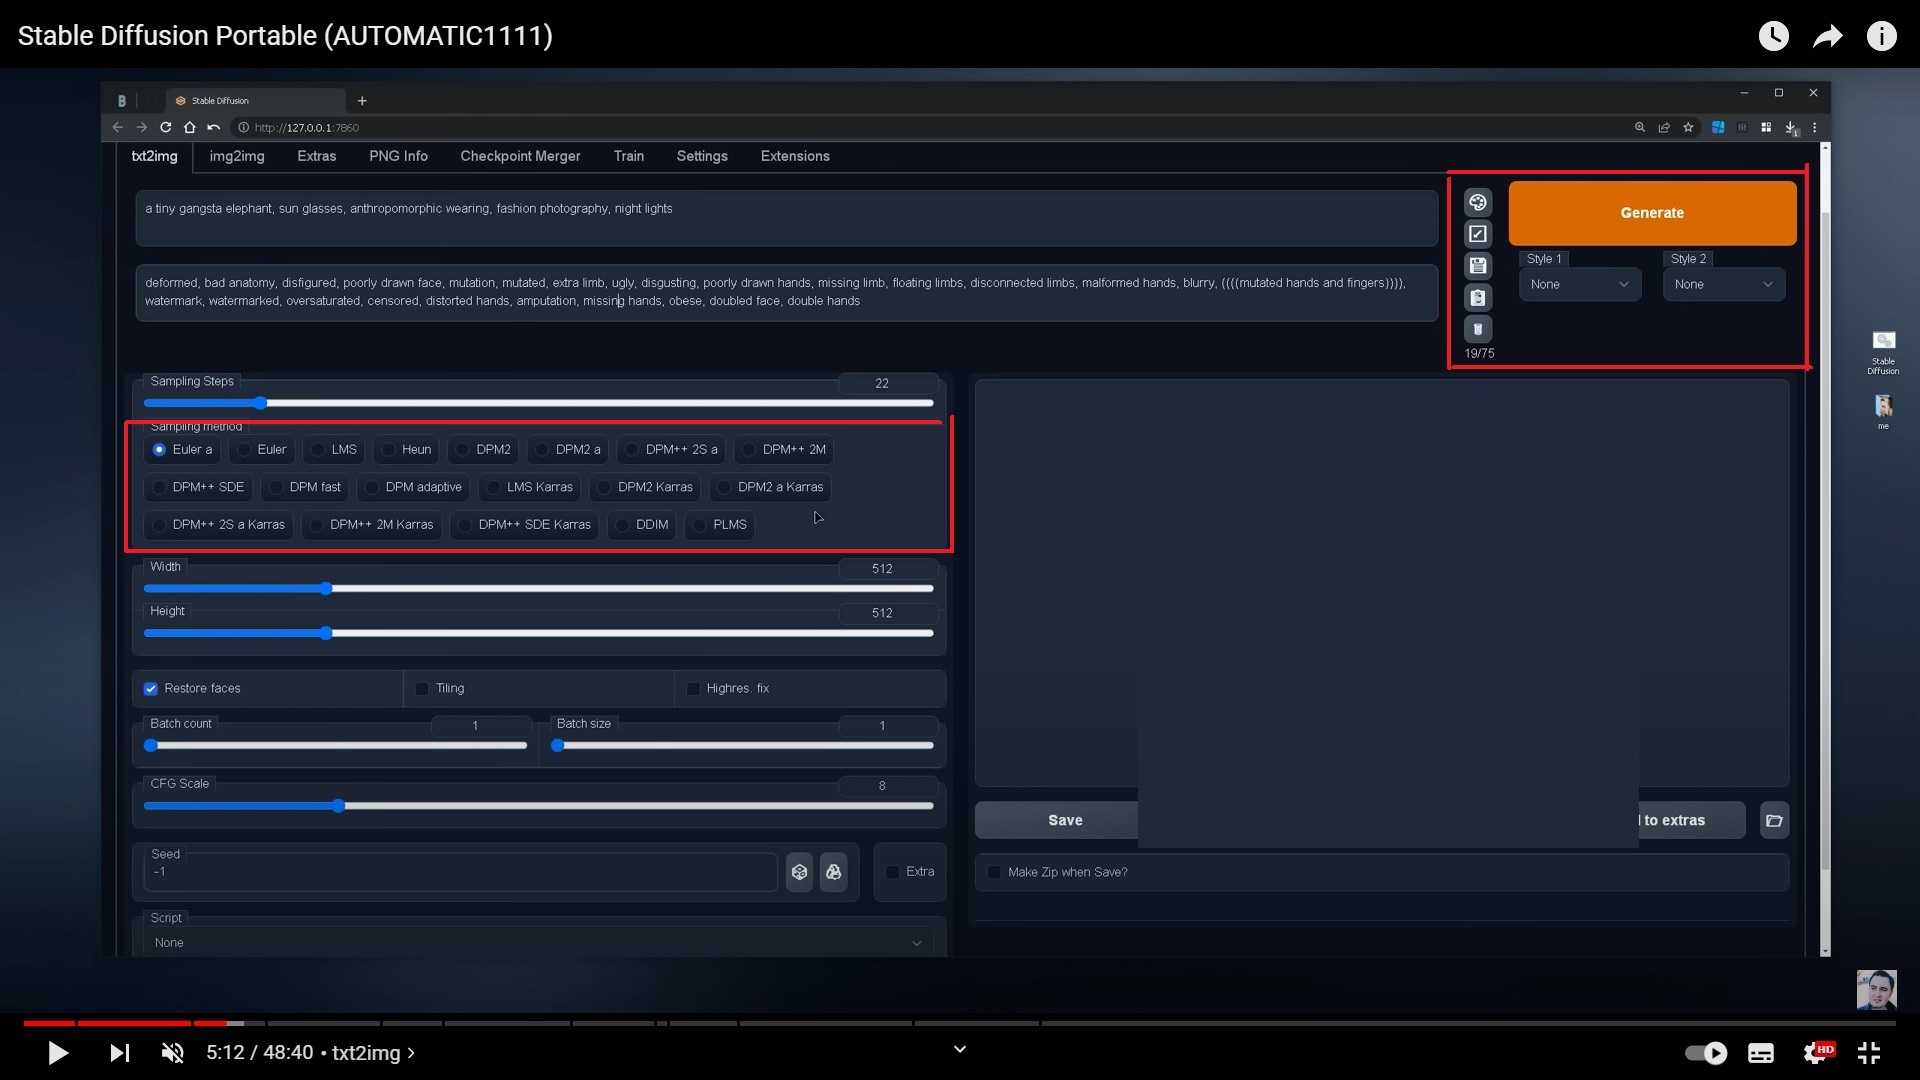1920x1080 pixels.
Task: Open the browser three-dot menu
Action: point(1815,127)
